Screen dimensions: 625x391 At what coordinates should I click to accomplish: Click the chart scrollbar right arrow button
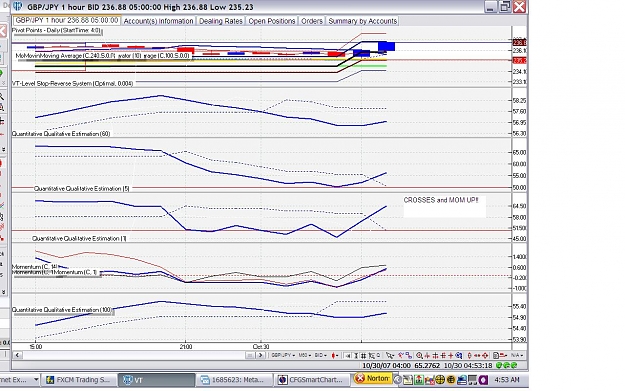[x=261, y=355]
